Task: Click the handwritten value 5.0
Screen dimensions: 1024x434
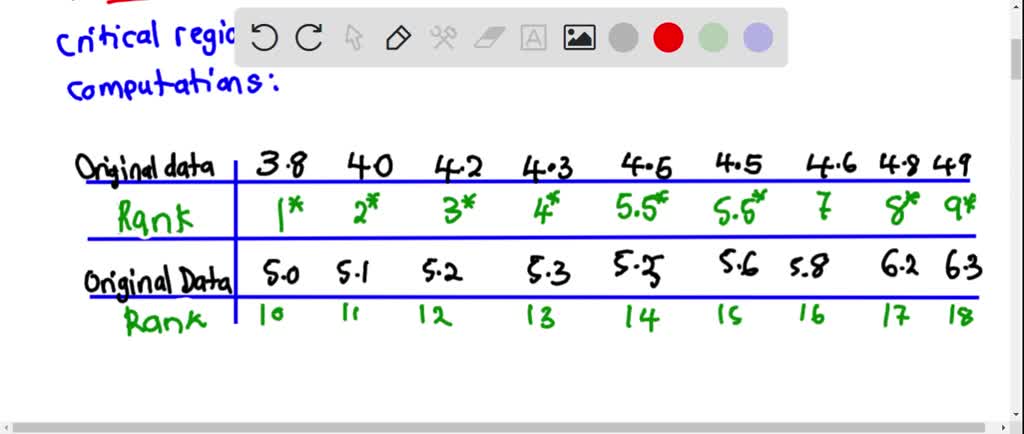Action: pos(281,272)
